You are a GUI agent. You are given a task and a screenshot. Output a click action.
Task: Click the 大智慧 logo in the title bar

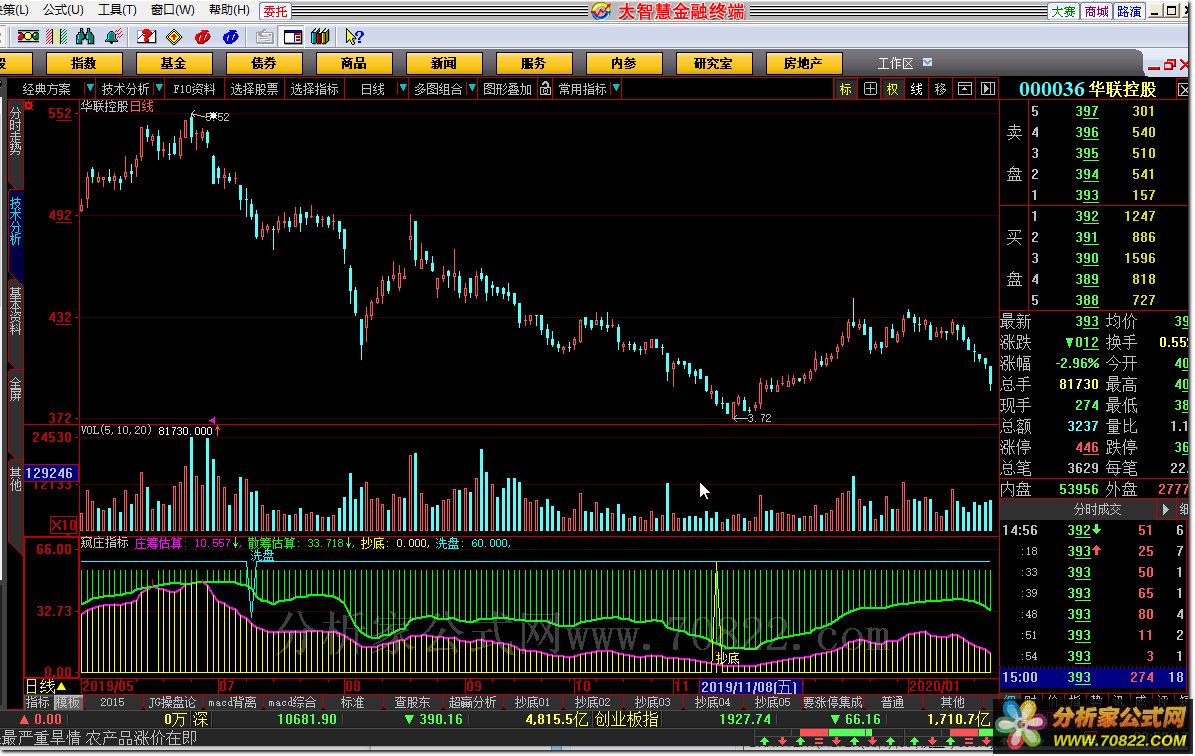(x=601, y=11)
